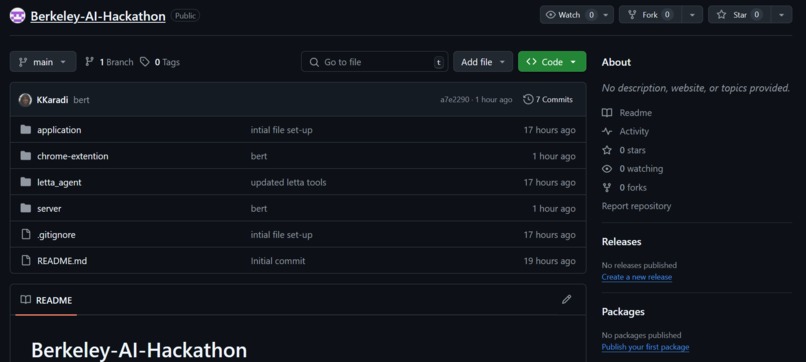Click the repository owner avatar icon

point(17,16)
